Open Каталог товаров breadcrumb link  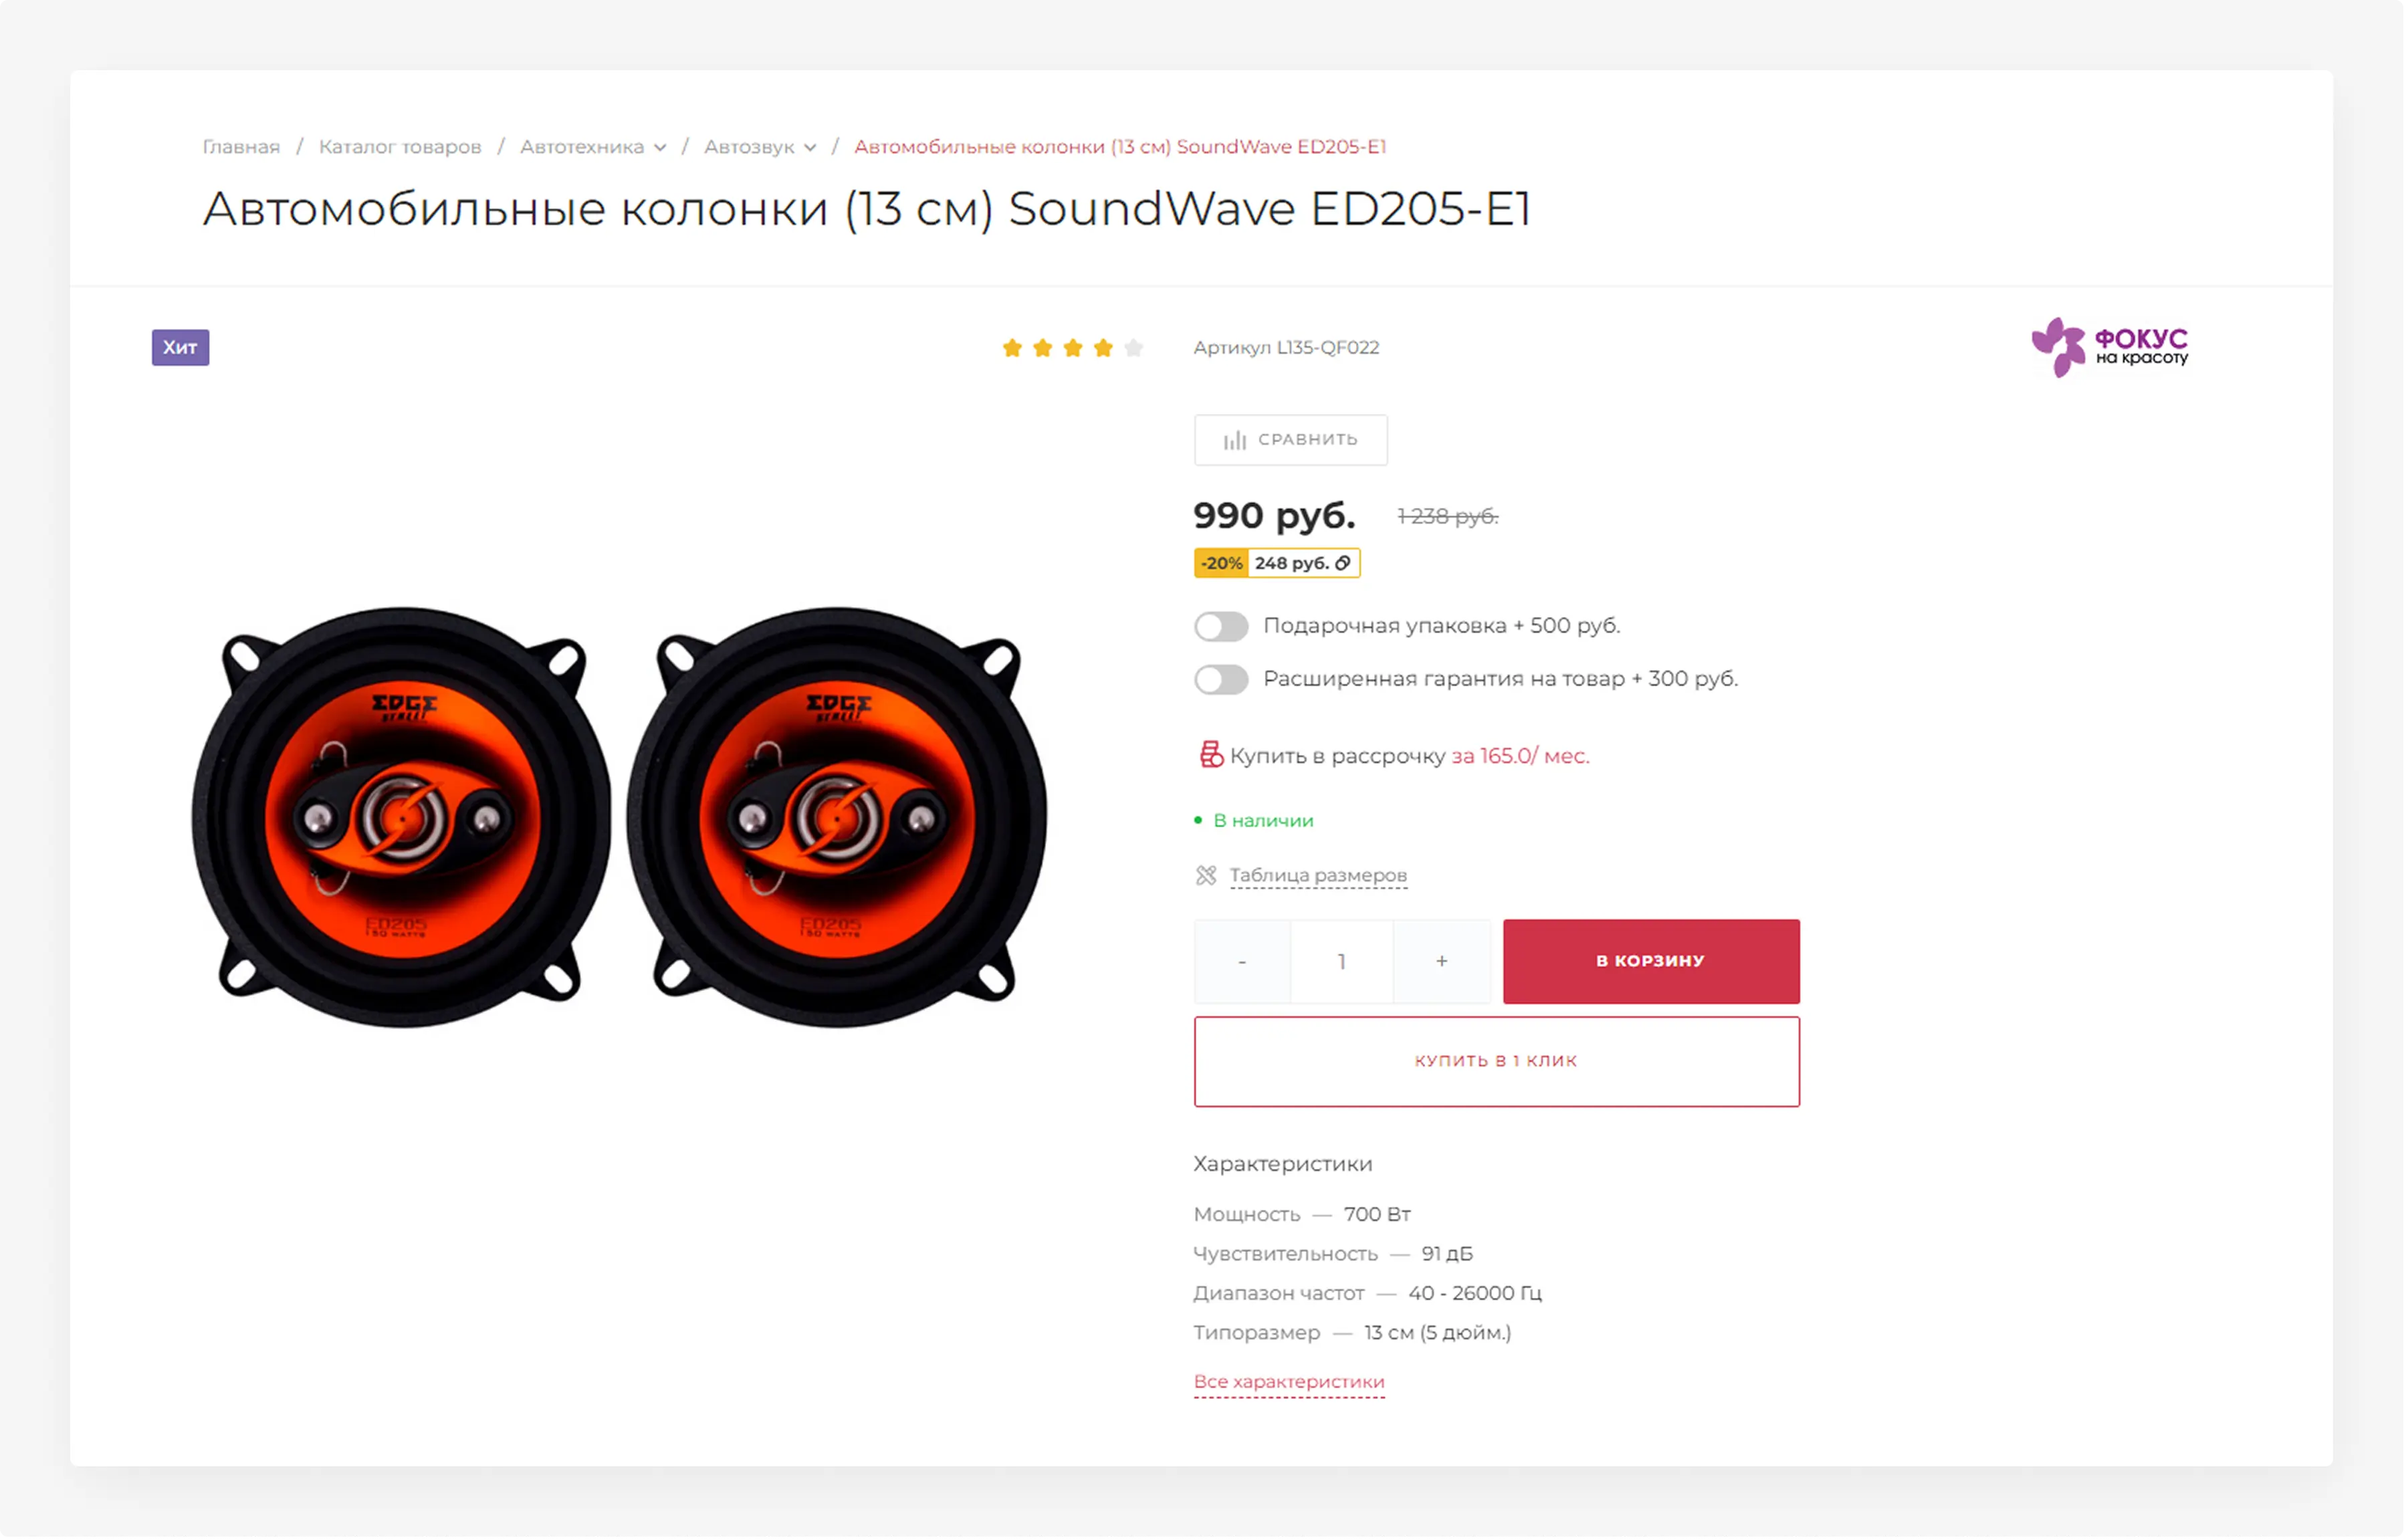[400, 147]
